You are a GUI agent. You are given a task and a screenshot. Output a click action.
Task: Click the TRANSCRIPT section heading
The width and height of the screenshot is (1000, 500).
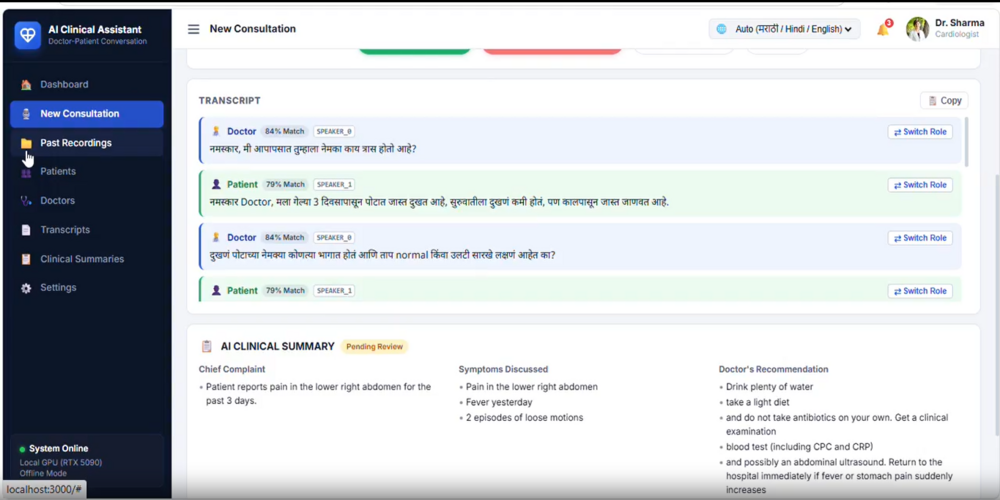pyautogui.click(x=230, y=101)
